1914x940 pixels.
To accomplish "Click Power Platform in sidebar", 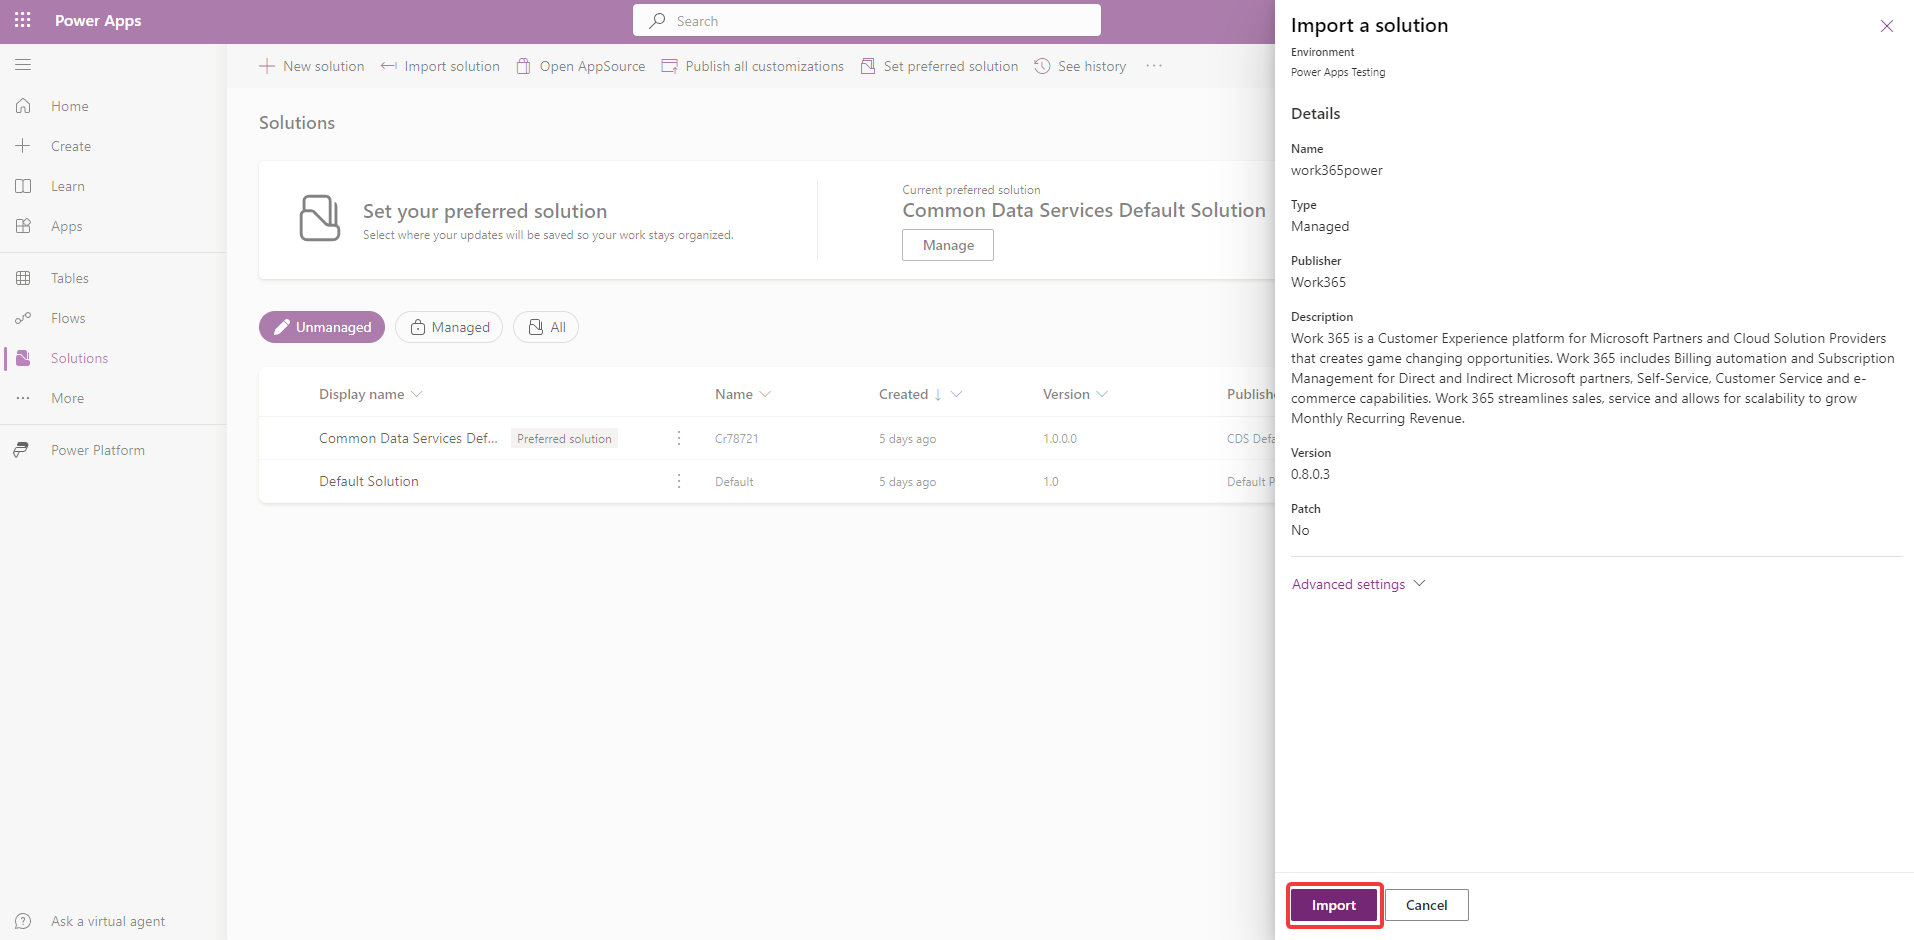I will click(98, 450).
